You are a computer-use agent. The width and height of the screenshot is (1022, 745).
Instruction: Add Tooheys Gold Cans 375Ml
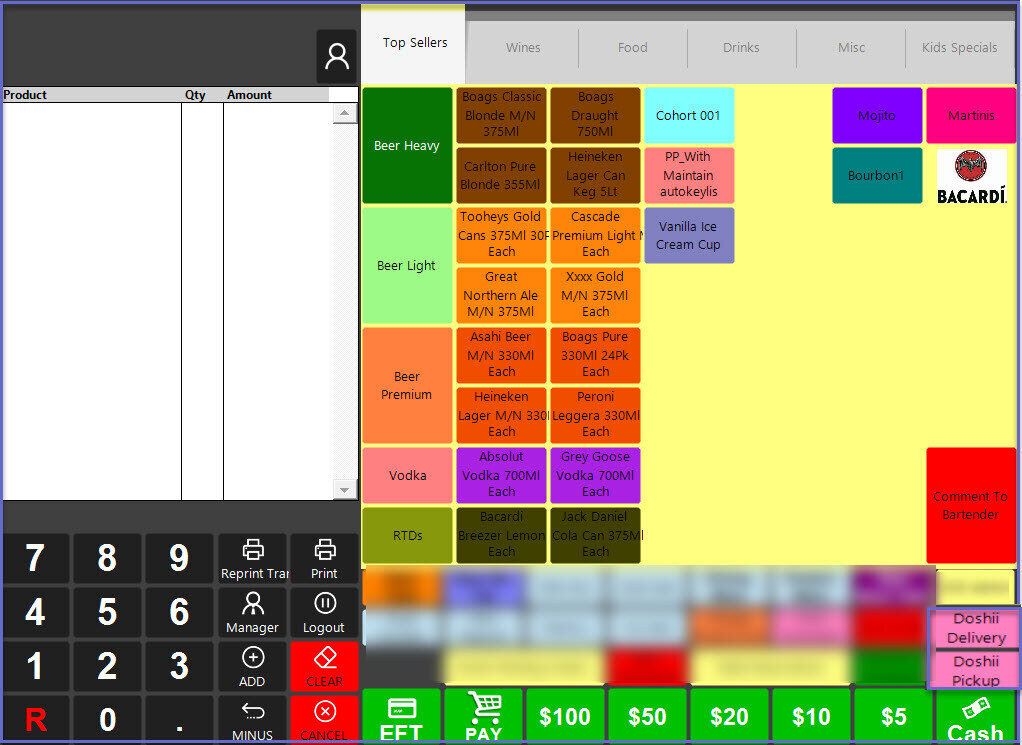click(501, 235)
